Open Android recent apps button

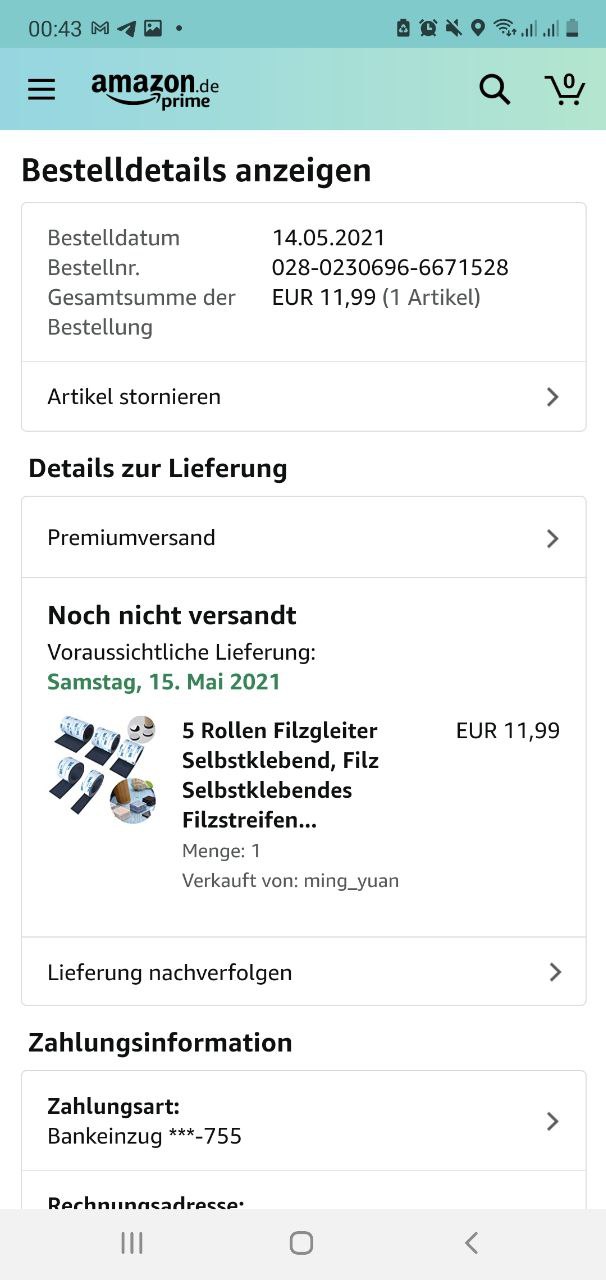click(132, 1243)
